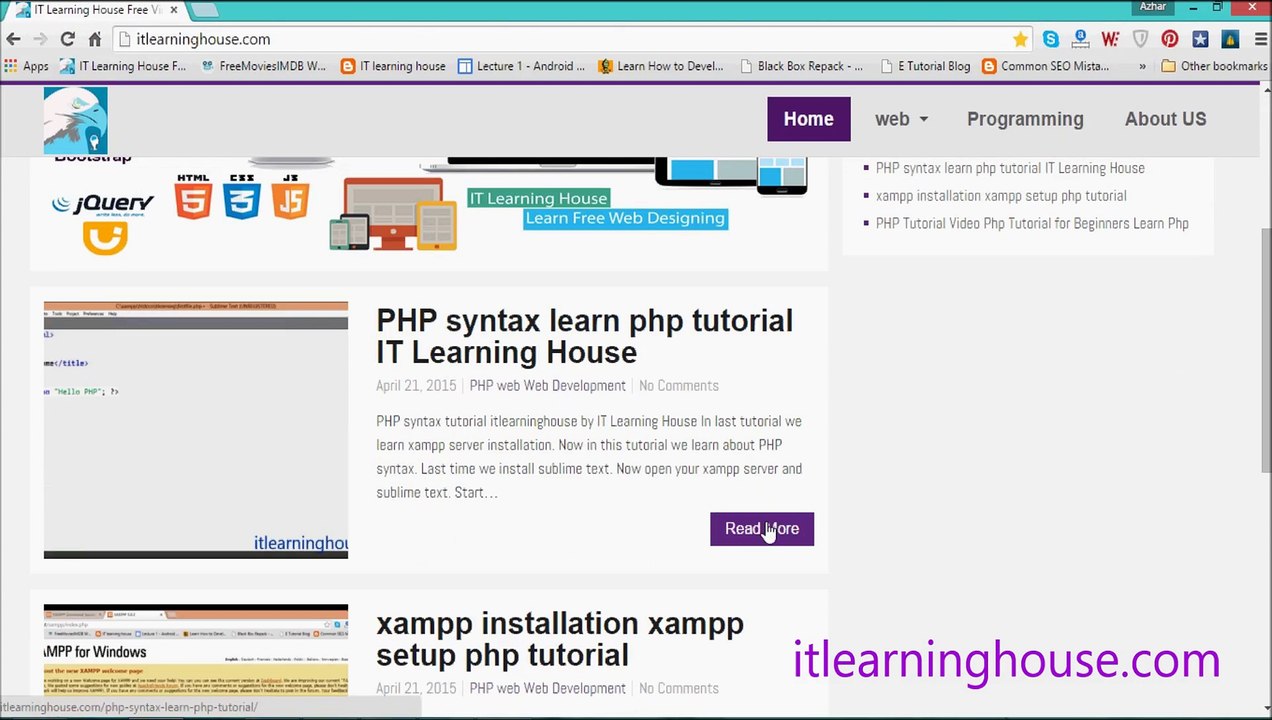Open the Amazon extension icon
Viewport: 1272px width, 720px height.
(x=1080, y=39)
